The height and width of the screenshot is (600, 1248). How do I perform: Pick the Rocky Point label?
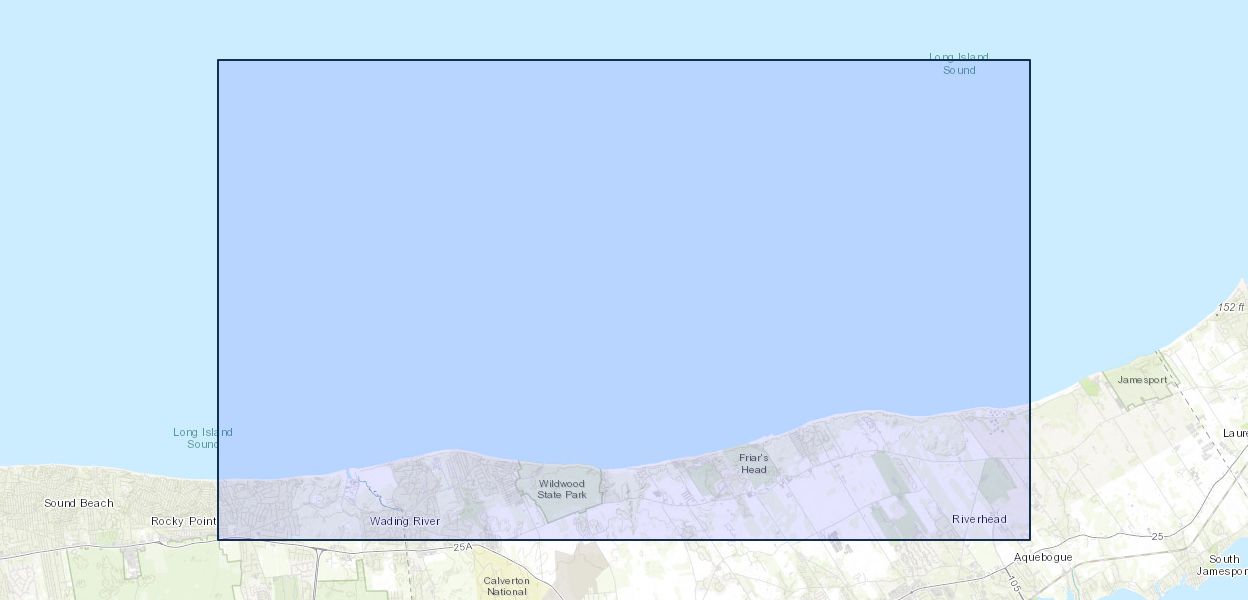pyautogui.click(x=183, y=521)
